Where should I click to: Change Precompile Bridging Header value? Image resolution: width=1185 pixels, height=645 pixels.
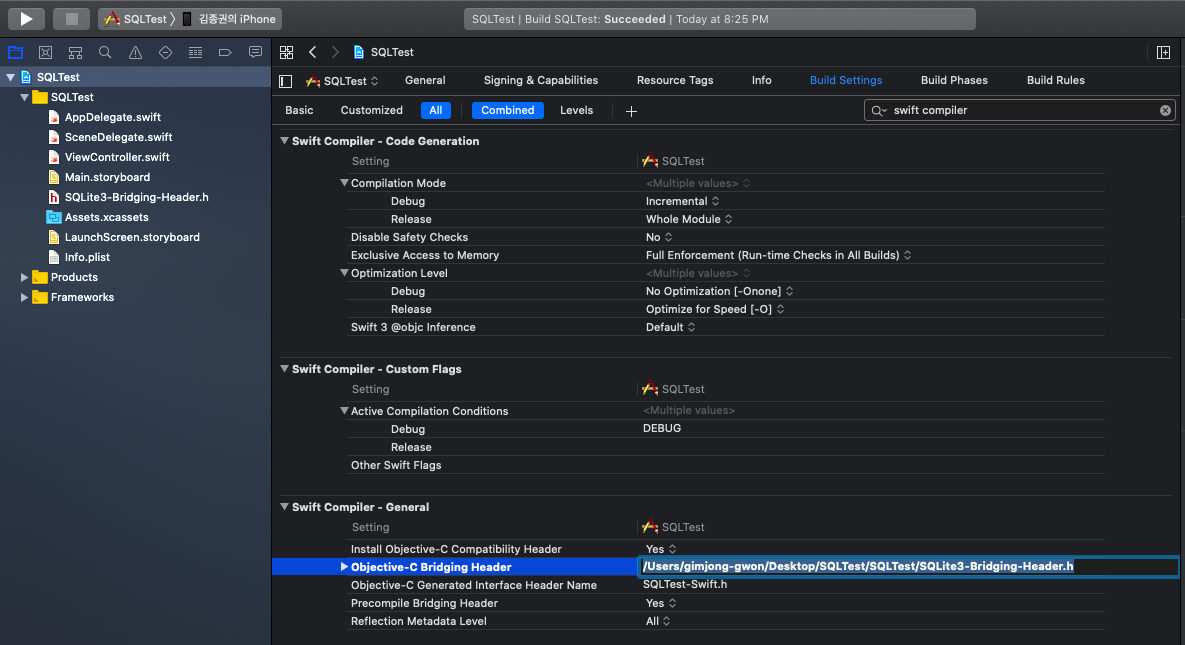click(661, 603)
